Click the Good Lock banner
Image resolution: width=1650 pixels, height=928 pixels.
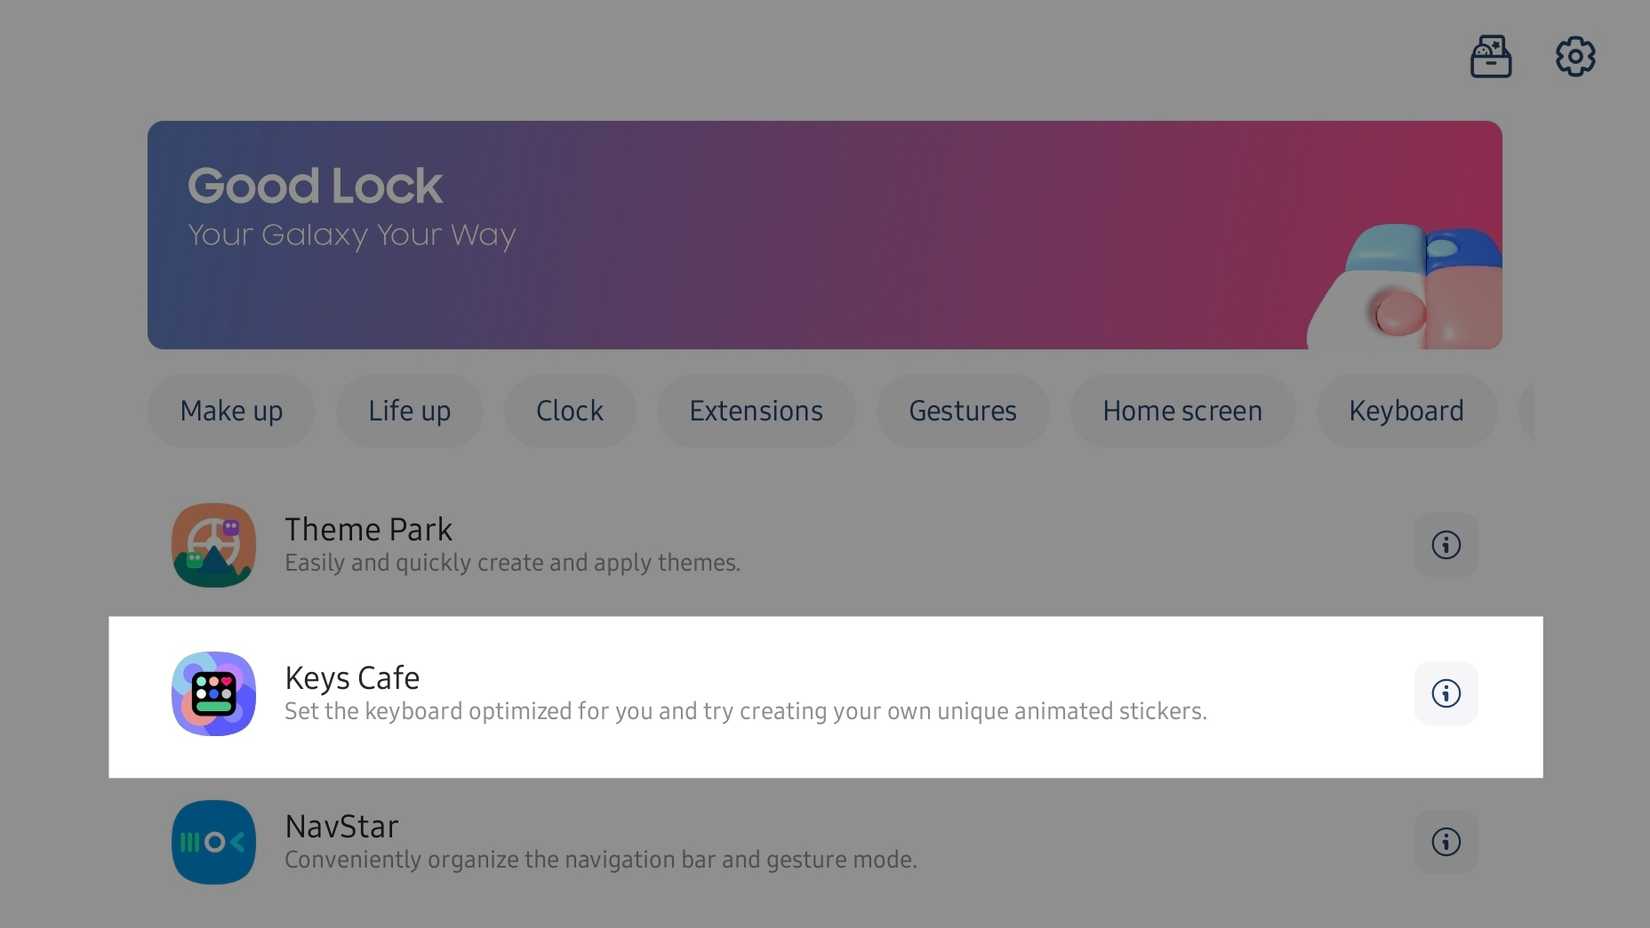click(x=824, y=235)
